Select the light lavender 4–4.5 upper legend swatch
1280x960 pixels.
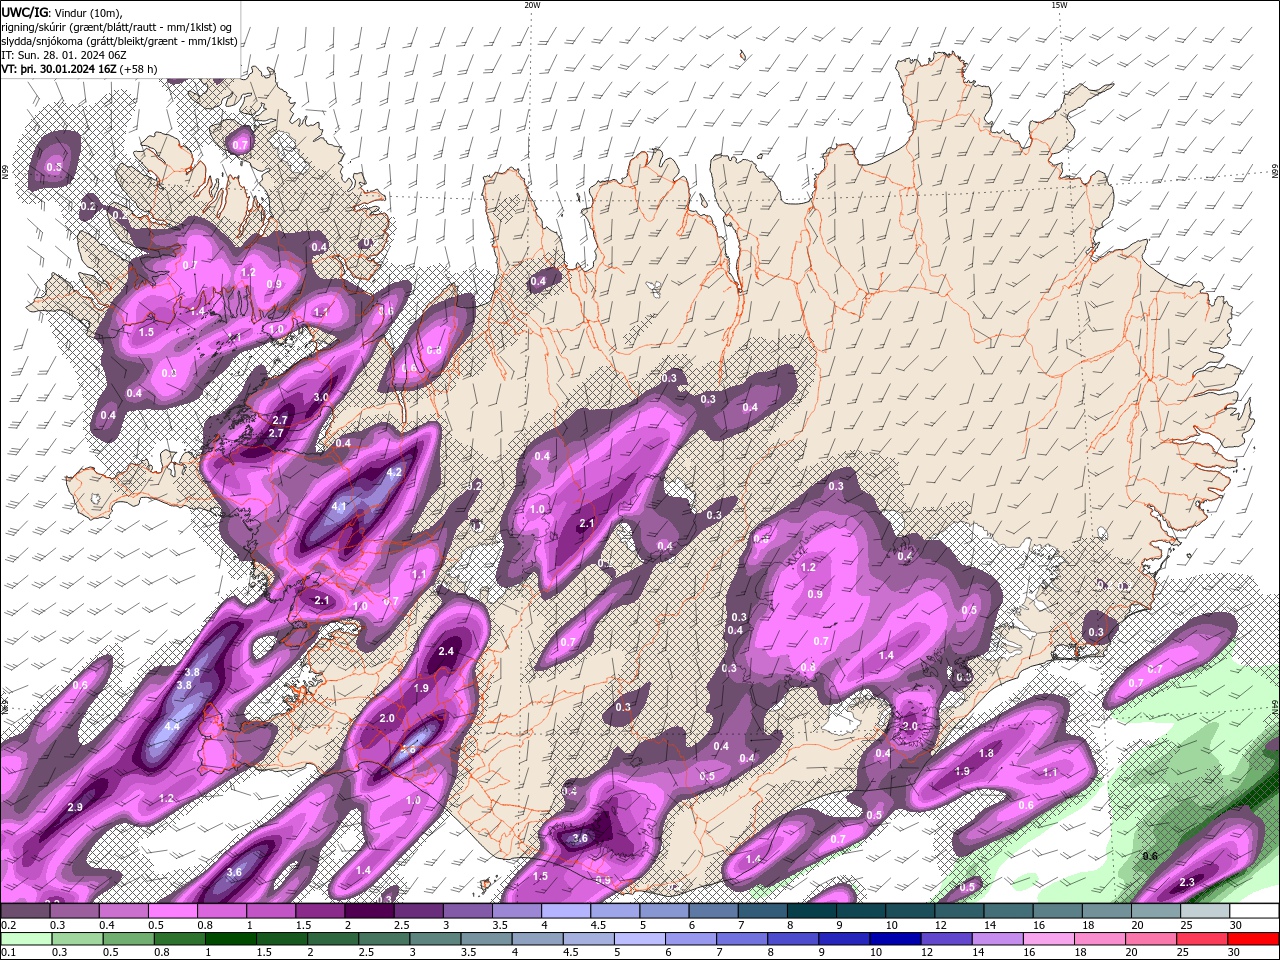tap(566, 911)
